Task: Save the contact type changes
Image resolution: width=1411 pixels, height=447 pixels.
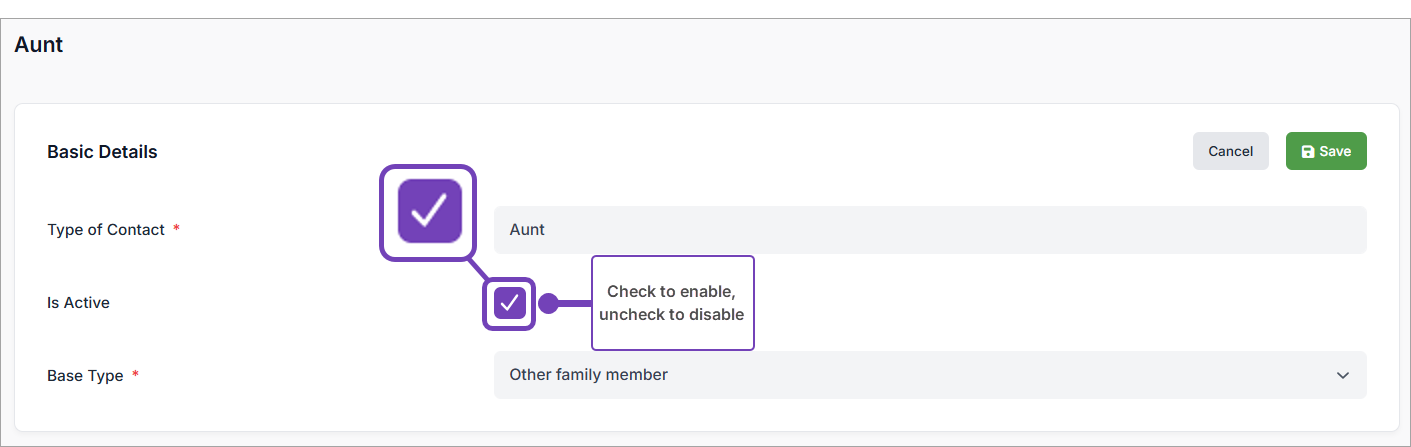Action: 1325,151
